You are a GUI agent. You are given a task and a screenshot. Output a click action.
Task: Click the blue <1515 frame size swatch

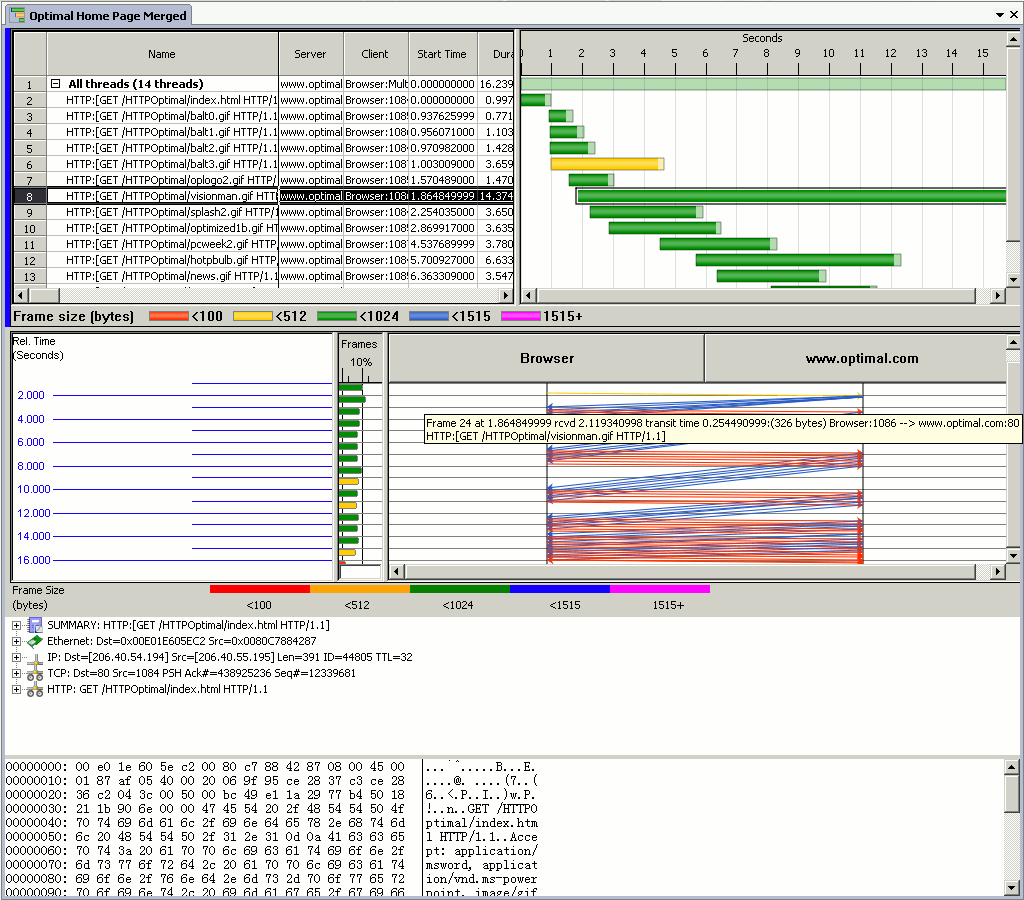click(x=429, y=316)
